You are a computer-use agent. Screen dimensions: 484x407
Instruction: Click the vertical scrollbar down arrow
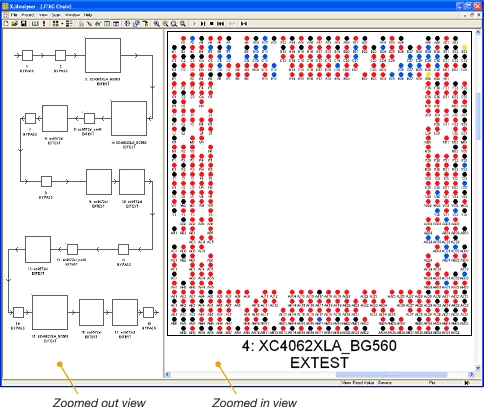click(x=478, y=368)
